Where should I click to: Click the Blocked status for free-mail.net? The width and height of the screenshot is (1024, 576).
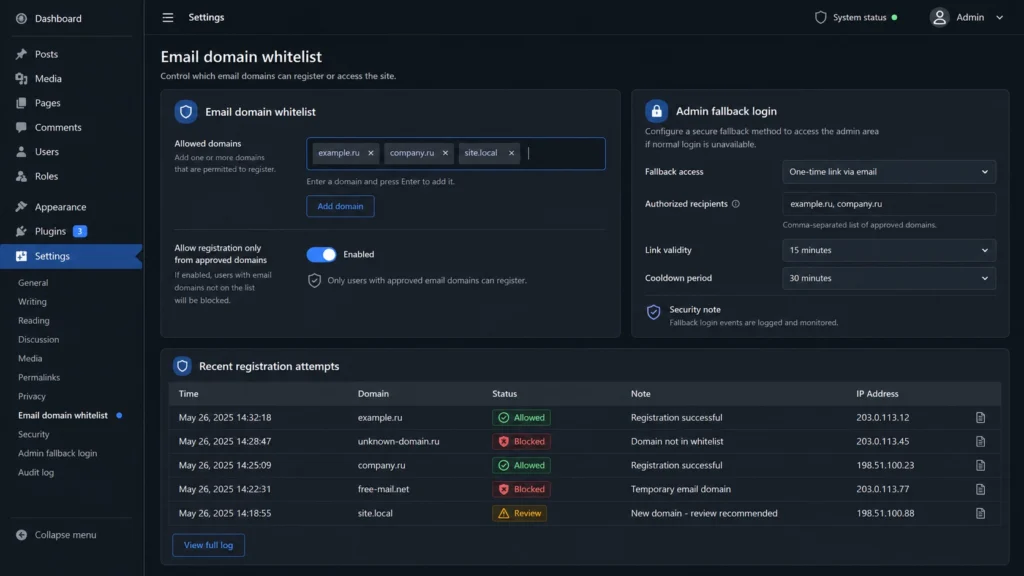(521, 489)
